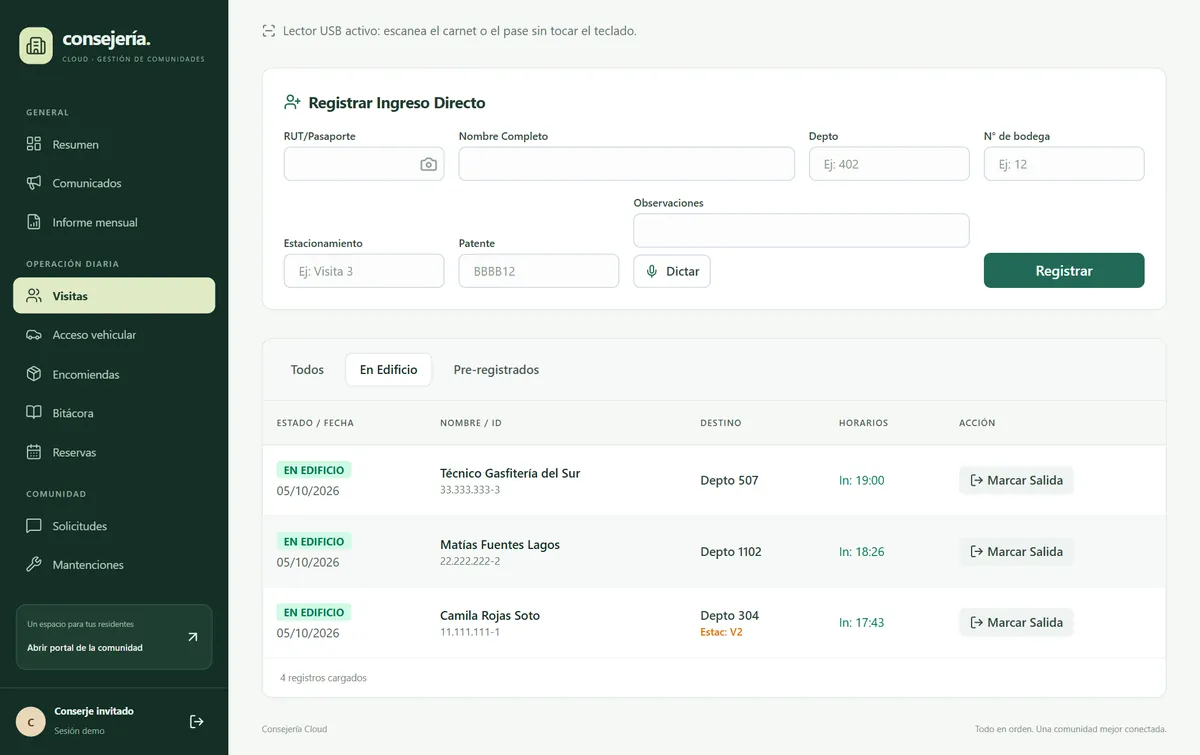Click the consejería building logo icon
Screen dimensions: 1200x755
(36, 45)
